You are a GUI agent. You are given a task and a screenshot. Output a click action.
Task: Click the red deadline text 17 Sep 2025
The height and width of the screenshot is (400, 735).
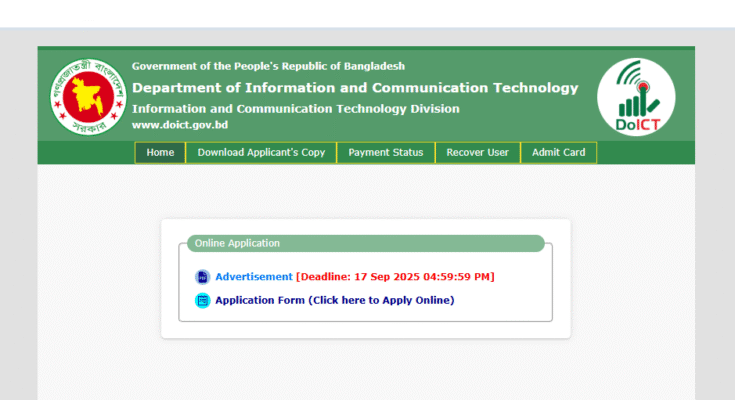395,277
